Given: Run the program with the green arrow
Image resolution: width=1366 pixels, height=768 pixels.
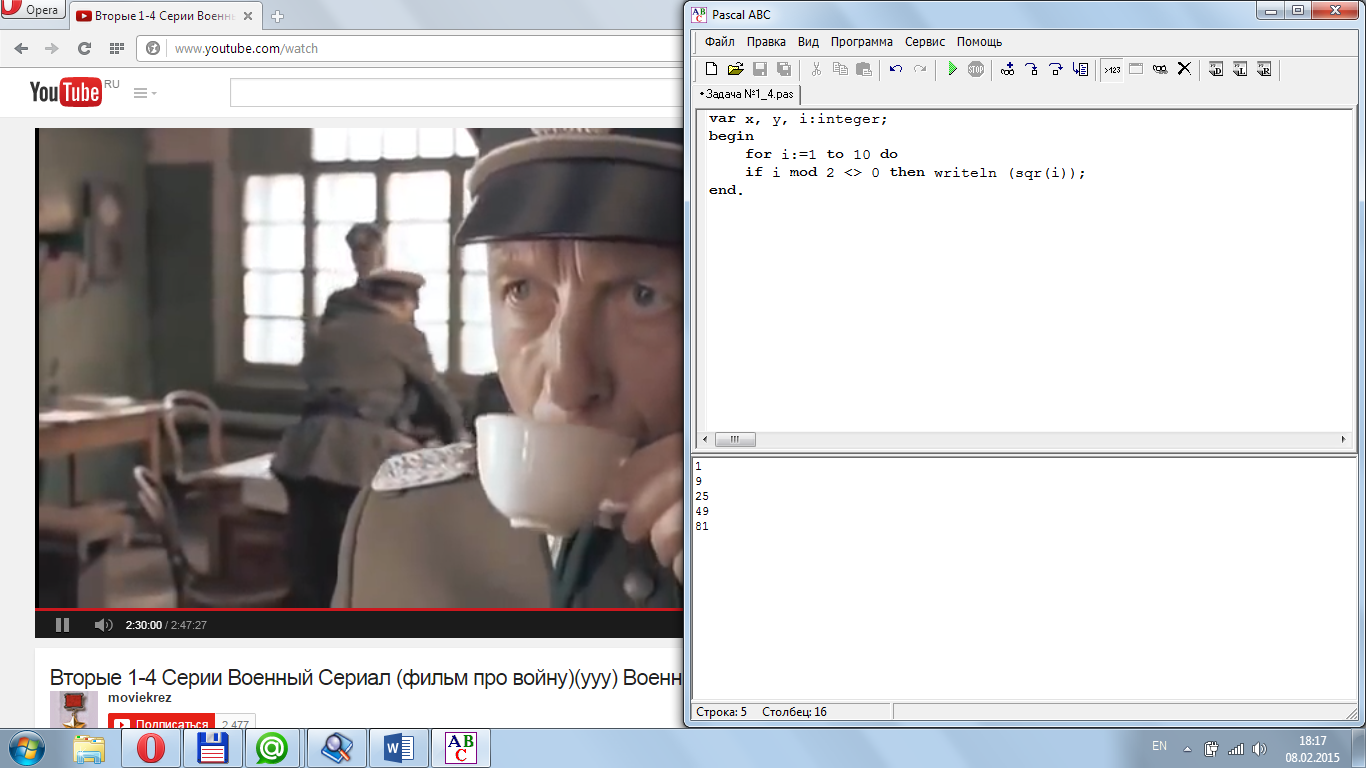Looking at the screenshot, I should pyautogui.click(x=952, y=69).
